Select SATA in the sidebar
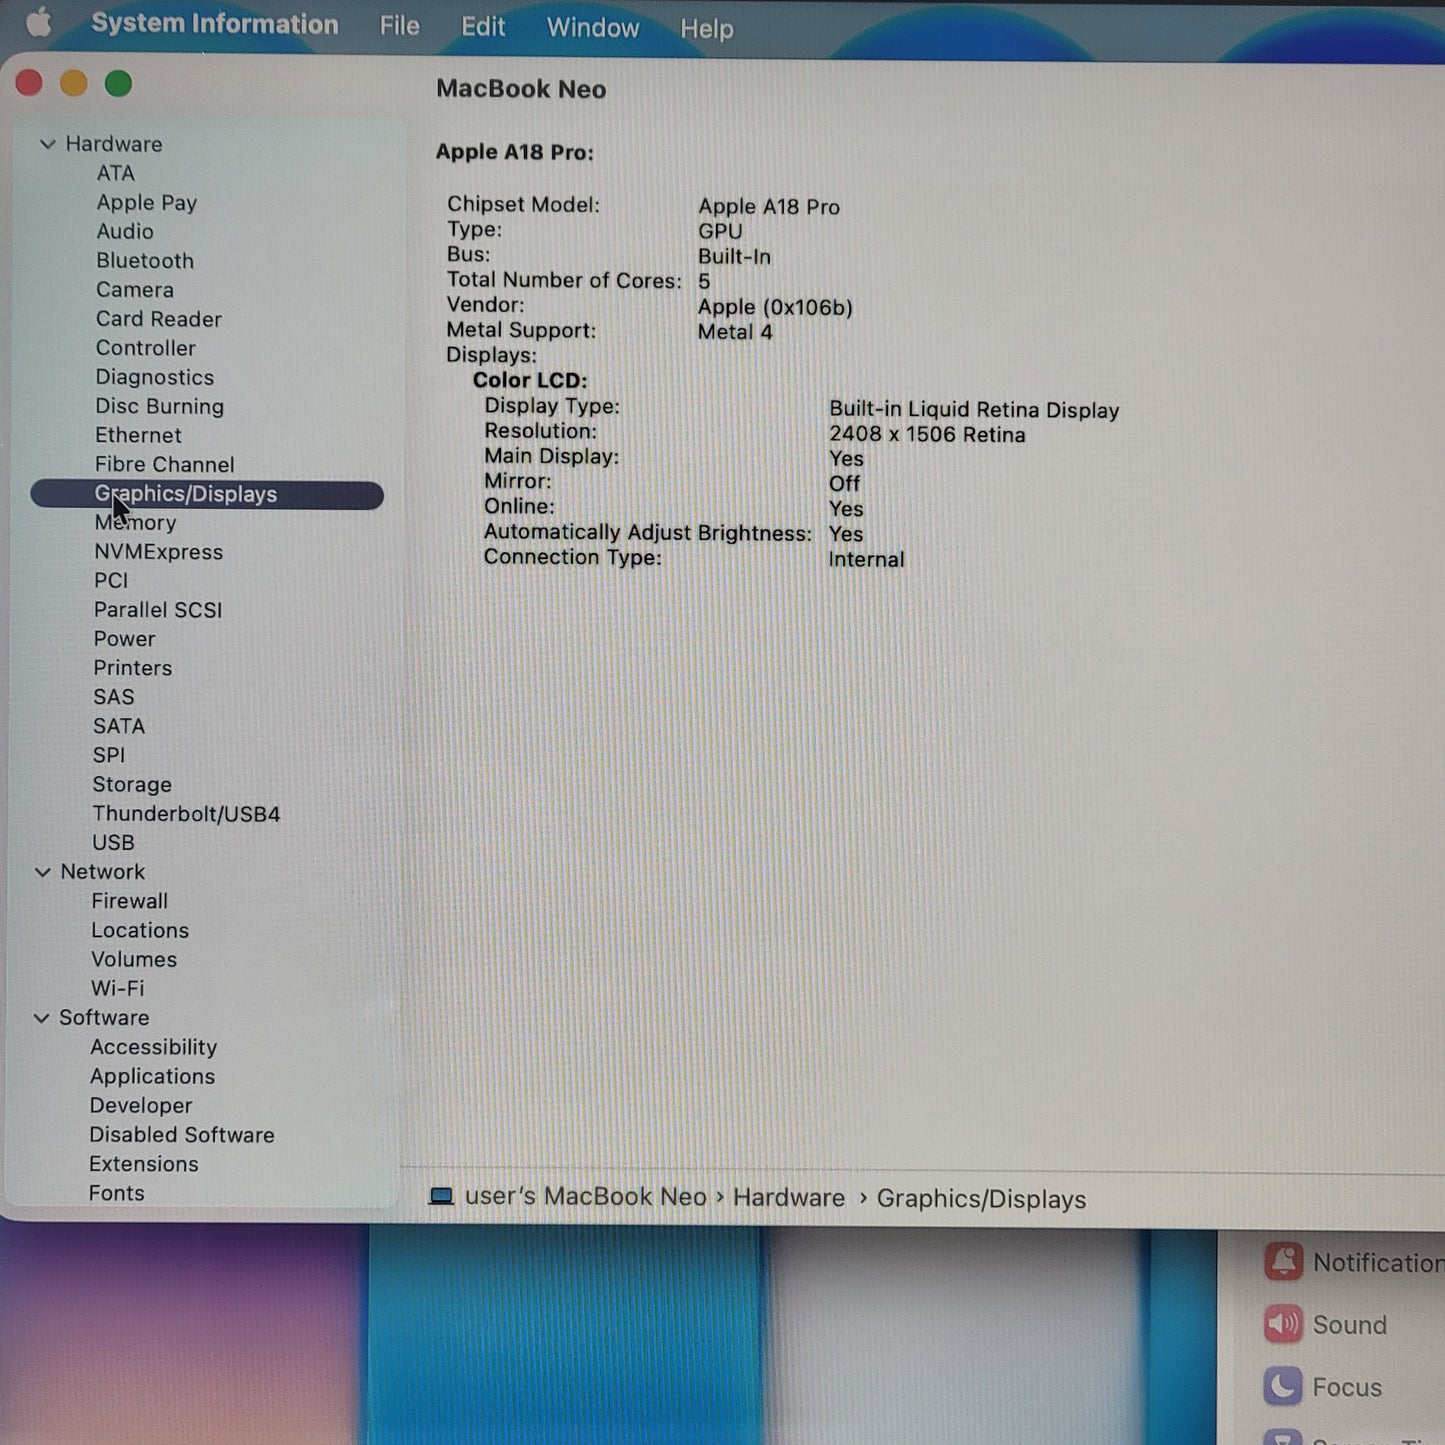The width and height of the screenshot is (1445, 1445). 119,726
